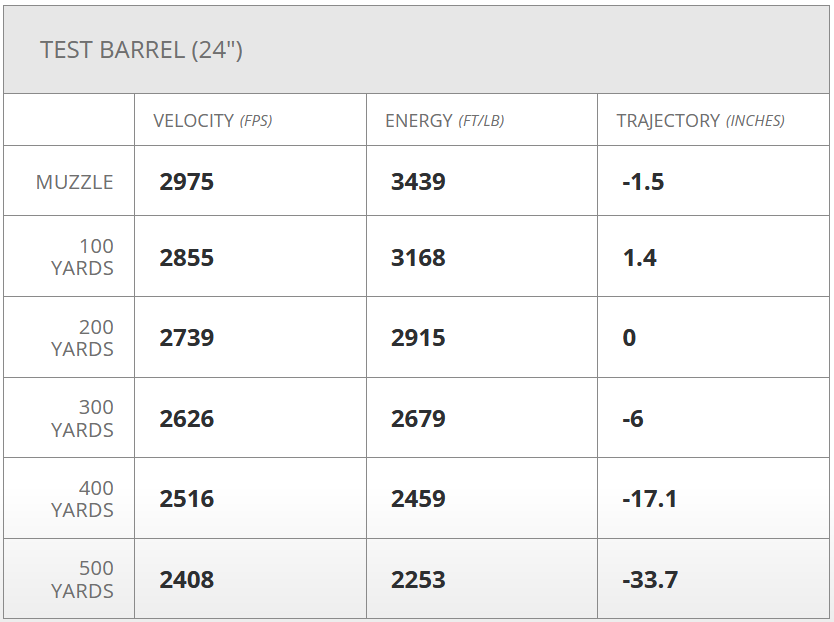Click velocity value 2516
834x622 pixels.
tap(187, 499)
